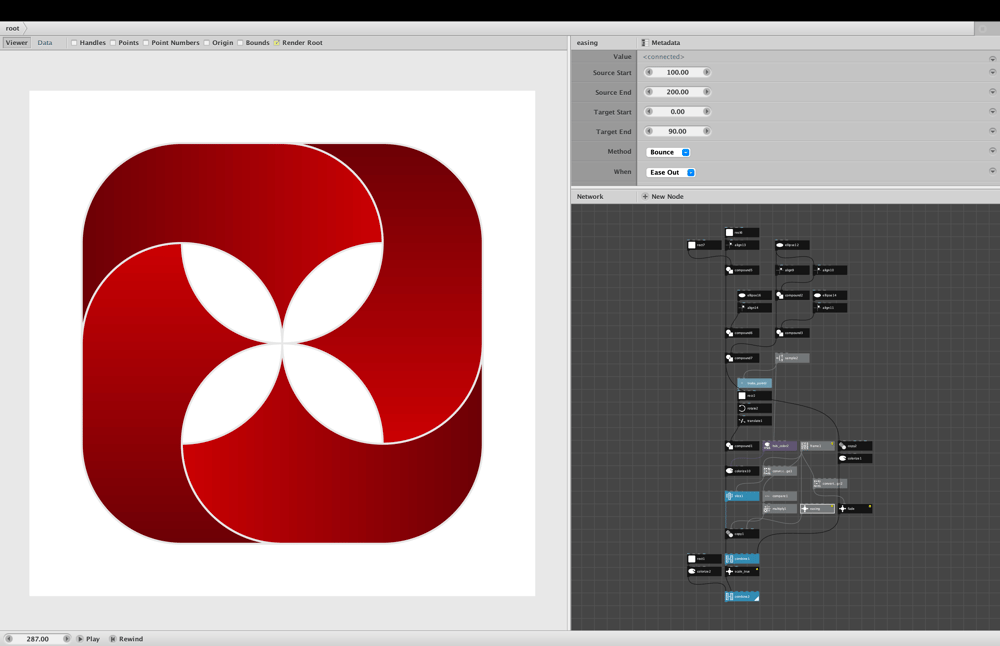
Task: Click the root breadcrumb
Action: coord(13,28)
